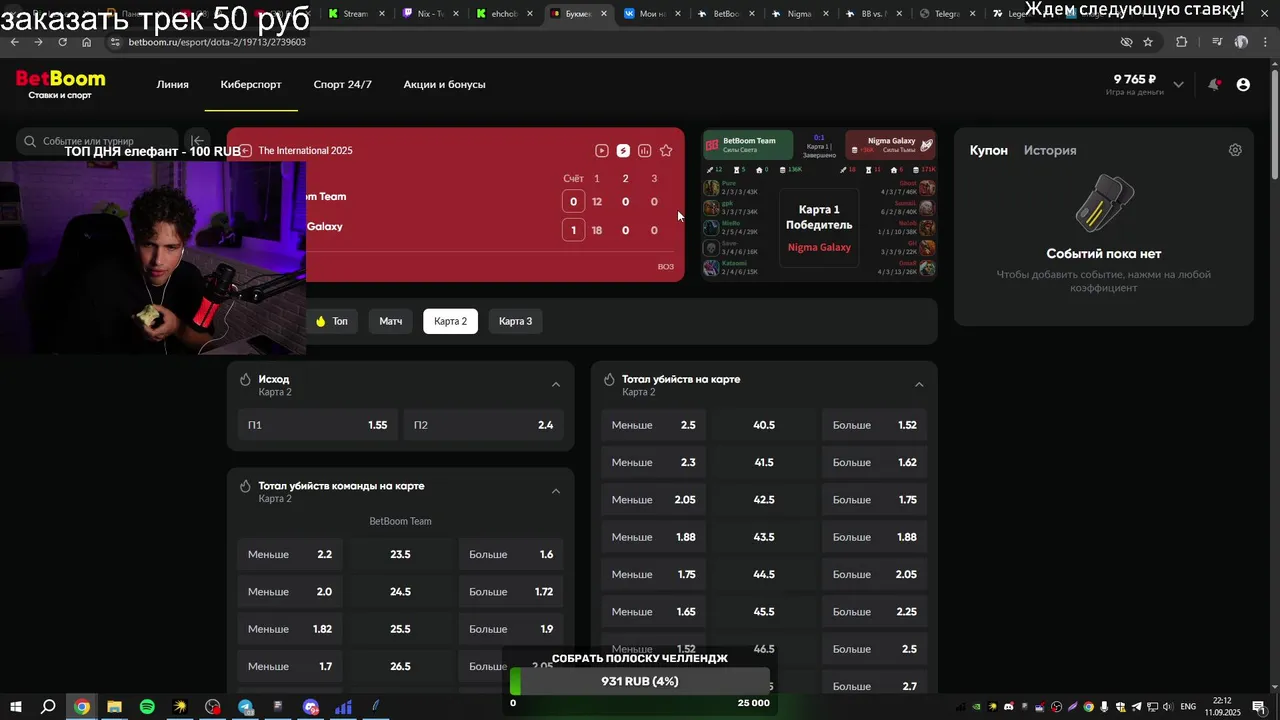
Task: Open notifications bell icon
Action: click(x=1214, y=85)
